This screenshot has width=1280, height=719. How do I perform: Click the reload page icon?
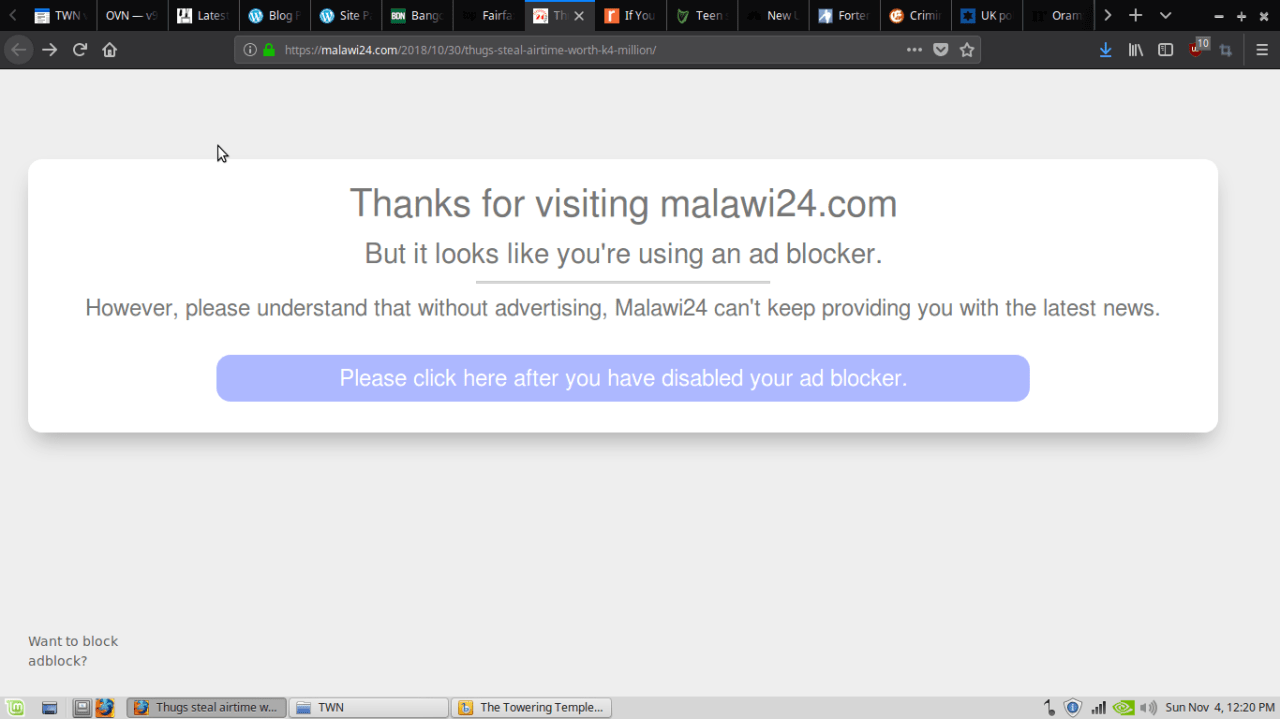pos(80,50)
